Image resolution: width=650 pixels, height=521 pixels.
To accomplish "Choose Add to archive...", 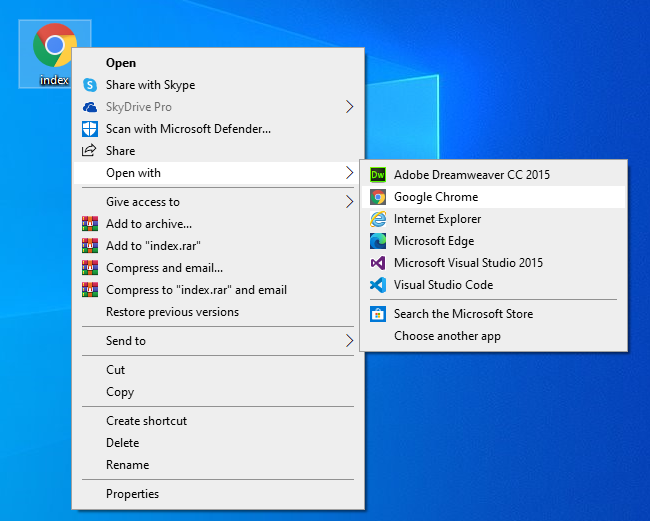I will coord(218,224).
